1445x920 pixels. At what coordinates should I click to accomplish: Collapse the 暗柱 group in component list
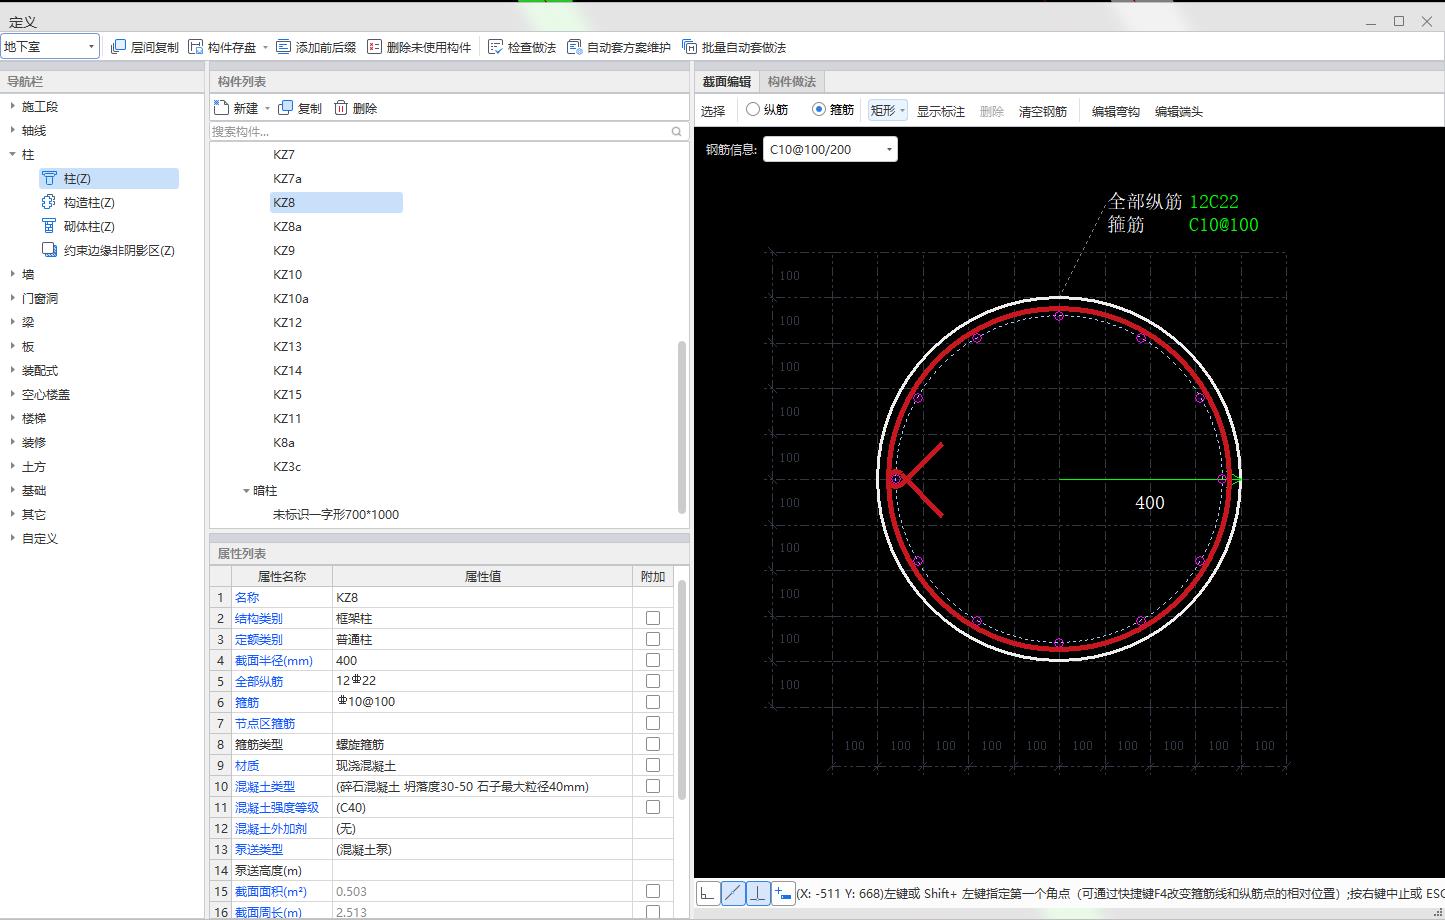tap(246, 490)
